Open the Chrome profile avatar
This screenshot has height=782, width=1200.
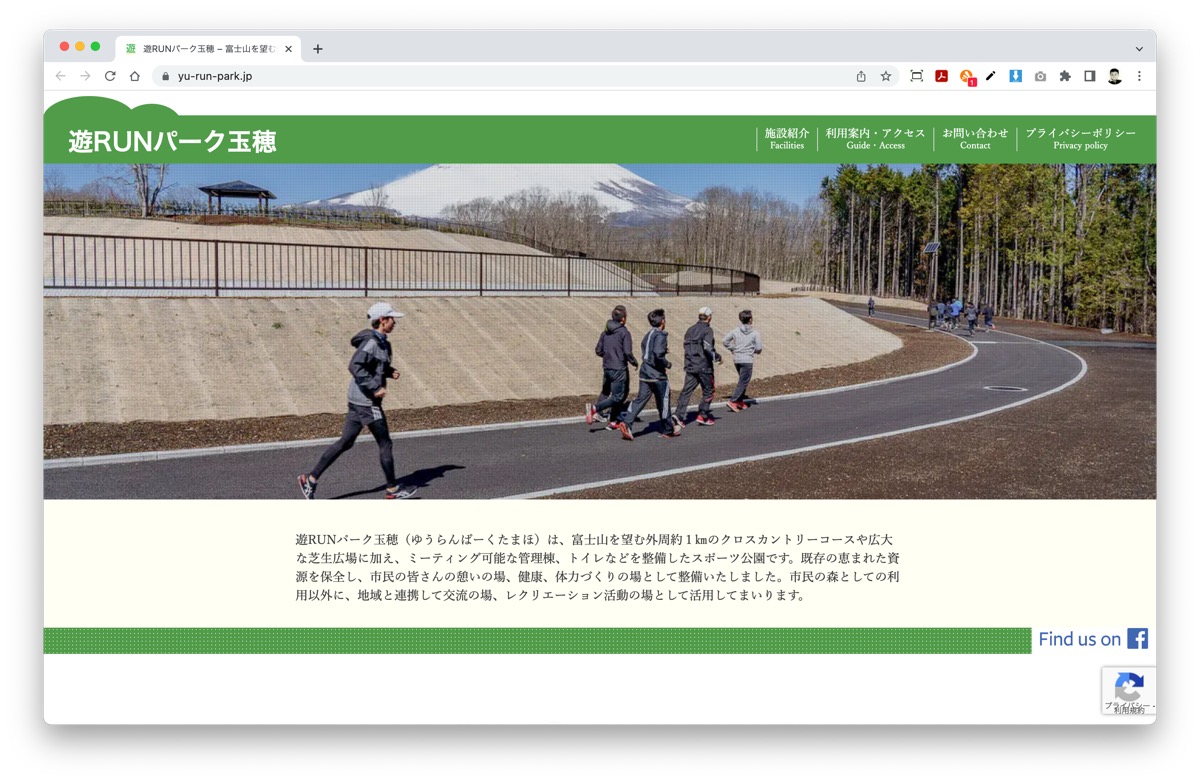(1113, 75)
